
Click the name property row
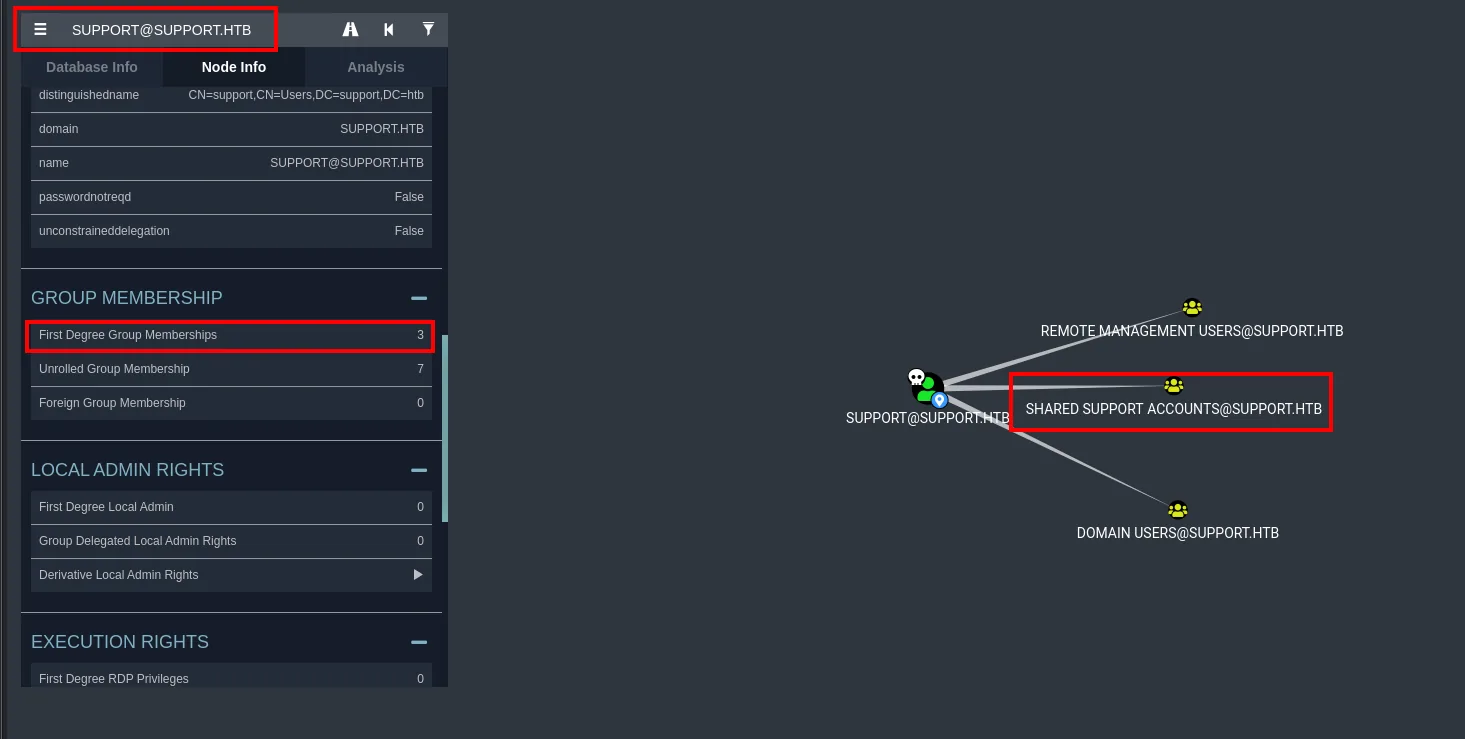[x=231, y=163]
